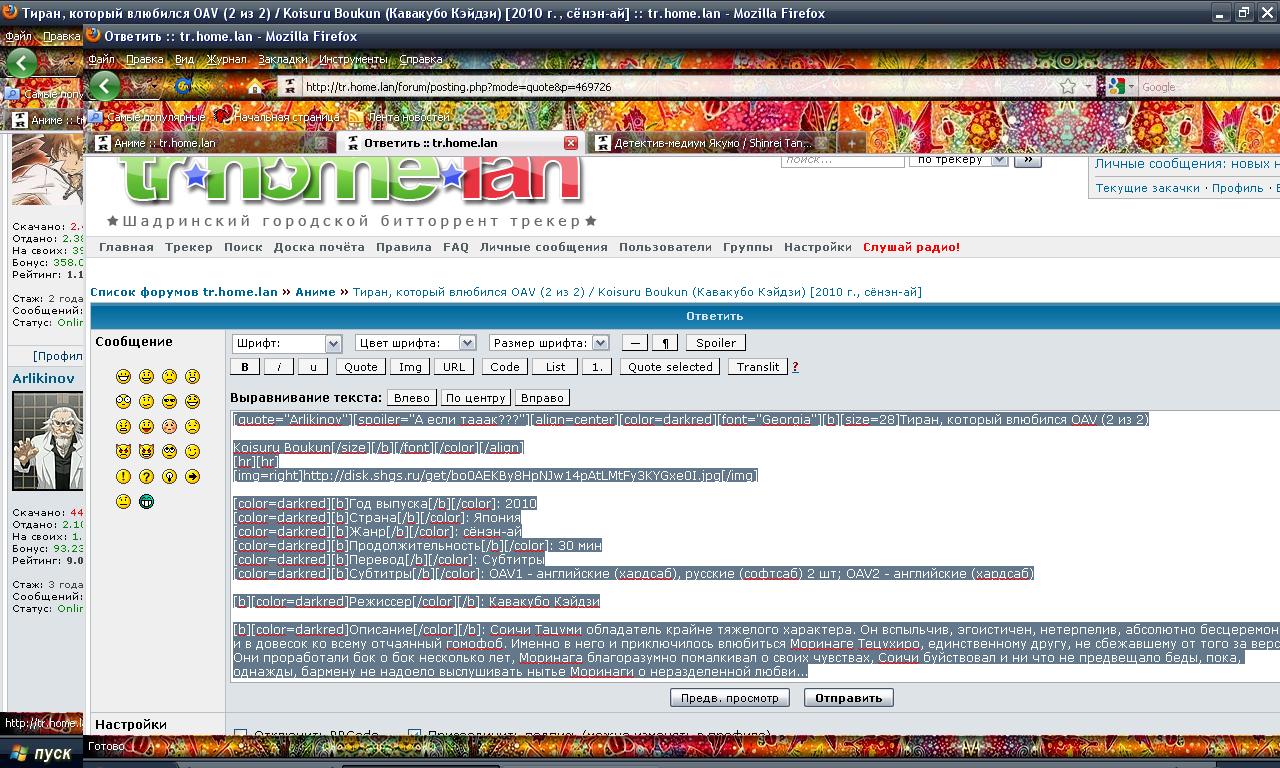Click the Translit button
Viewport: 1280px width, 768px height.
[x=758, y=367]
